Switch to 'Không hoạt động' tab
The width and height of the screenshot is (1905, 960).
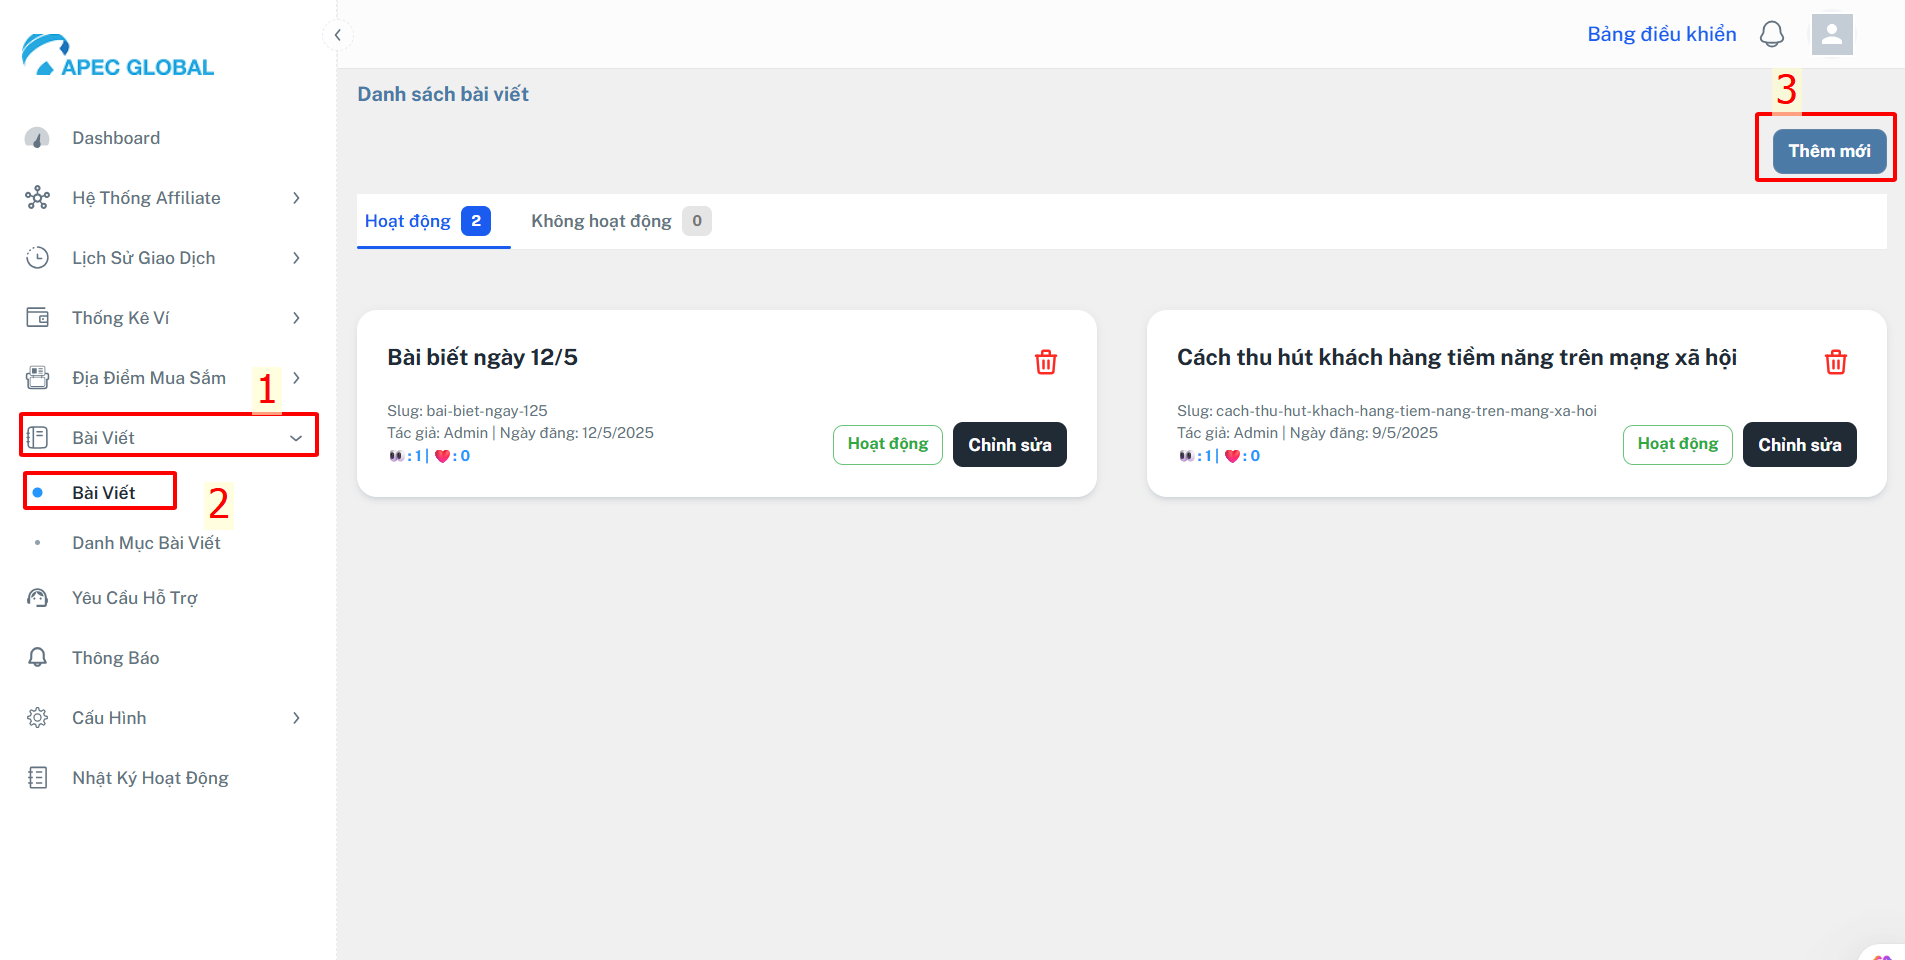pyautogui.click(x=620, y=221)
